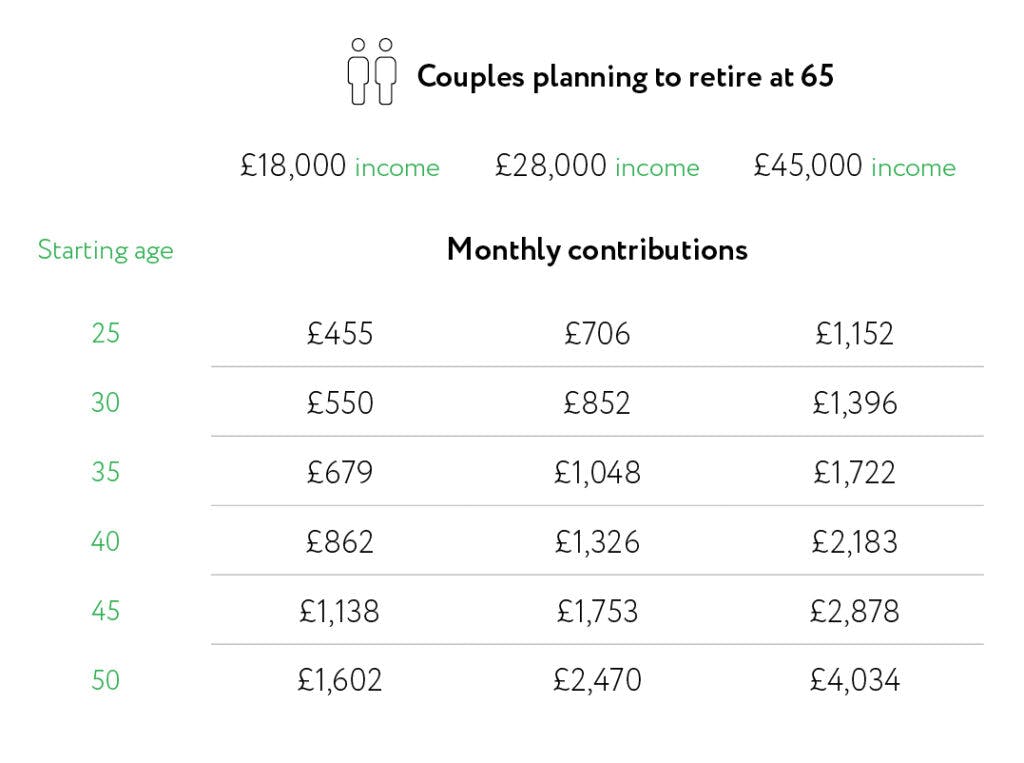Click the £455 contribution cell
The image size is (1024, 763).
pos(340,334)
